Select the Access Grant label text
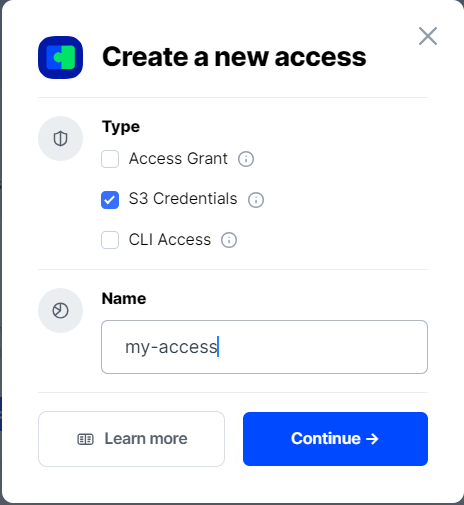The image size is (464, 505). click(178, 159)
